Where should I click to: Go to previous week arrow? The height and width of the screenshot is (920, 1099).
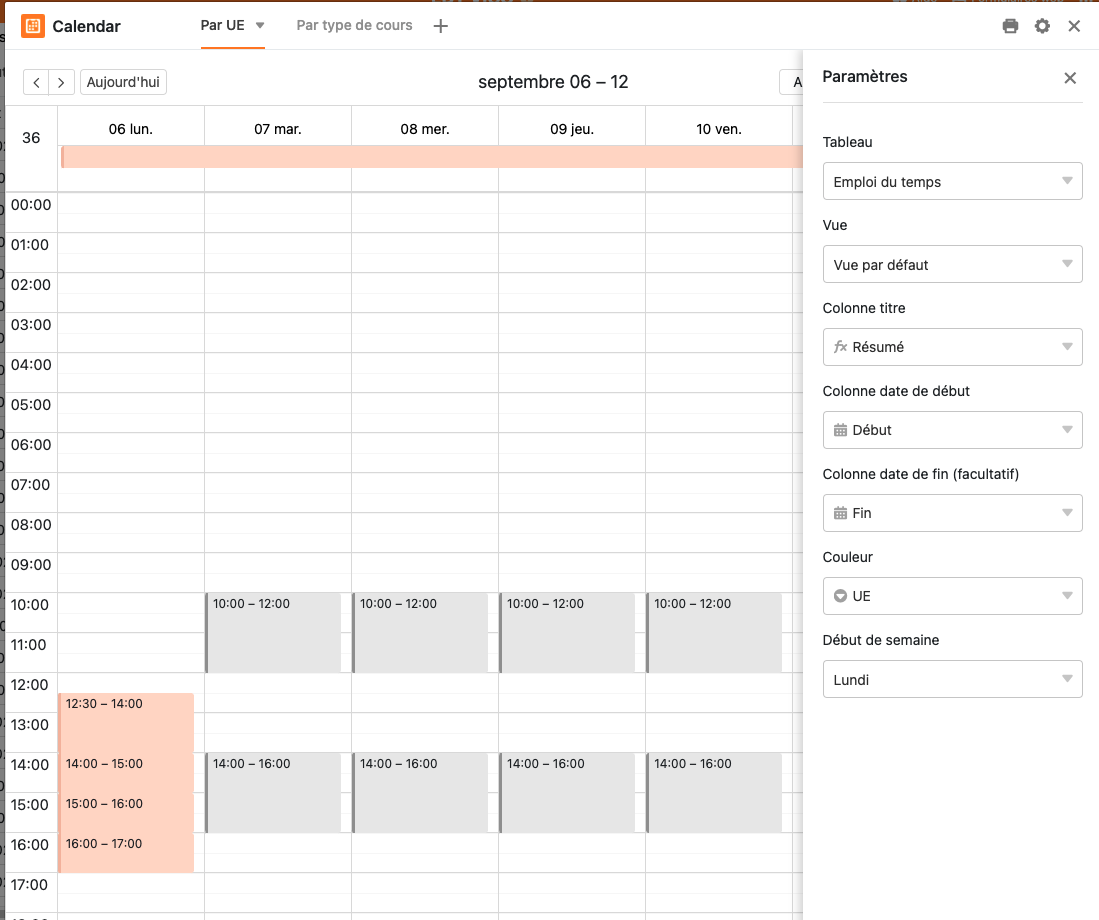36,82
